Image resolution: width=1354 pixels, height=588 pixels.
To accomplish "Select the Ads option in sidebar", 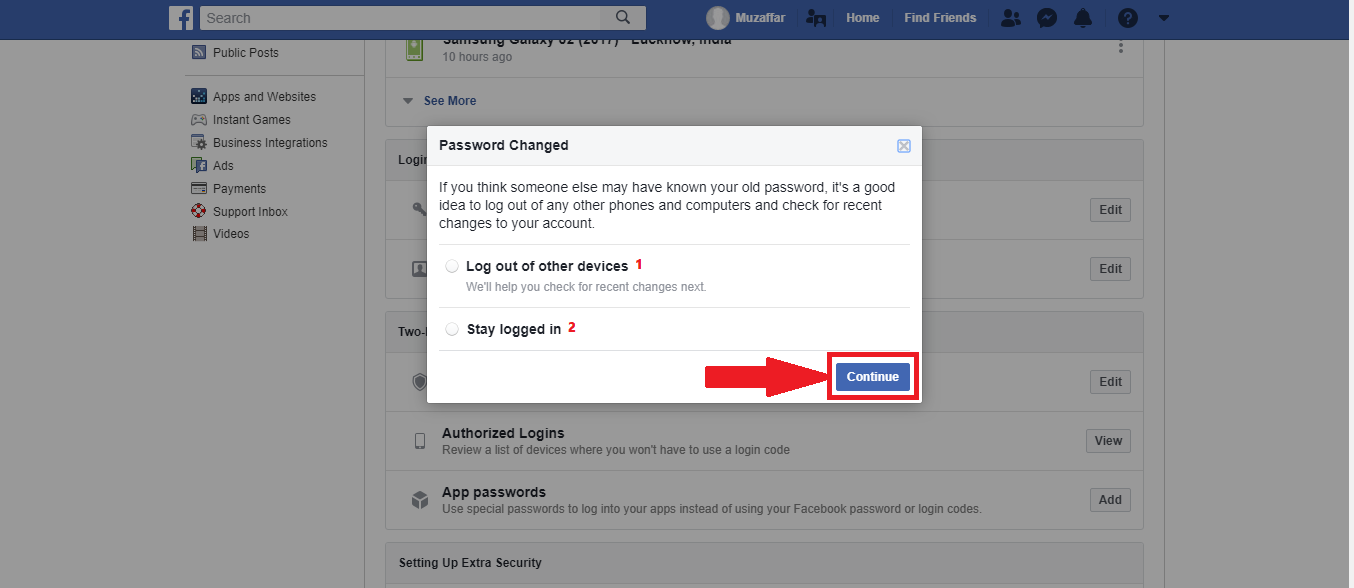I will [224, 165].
